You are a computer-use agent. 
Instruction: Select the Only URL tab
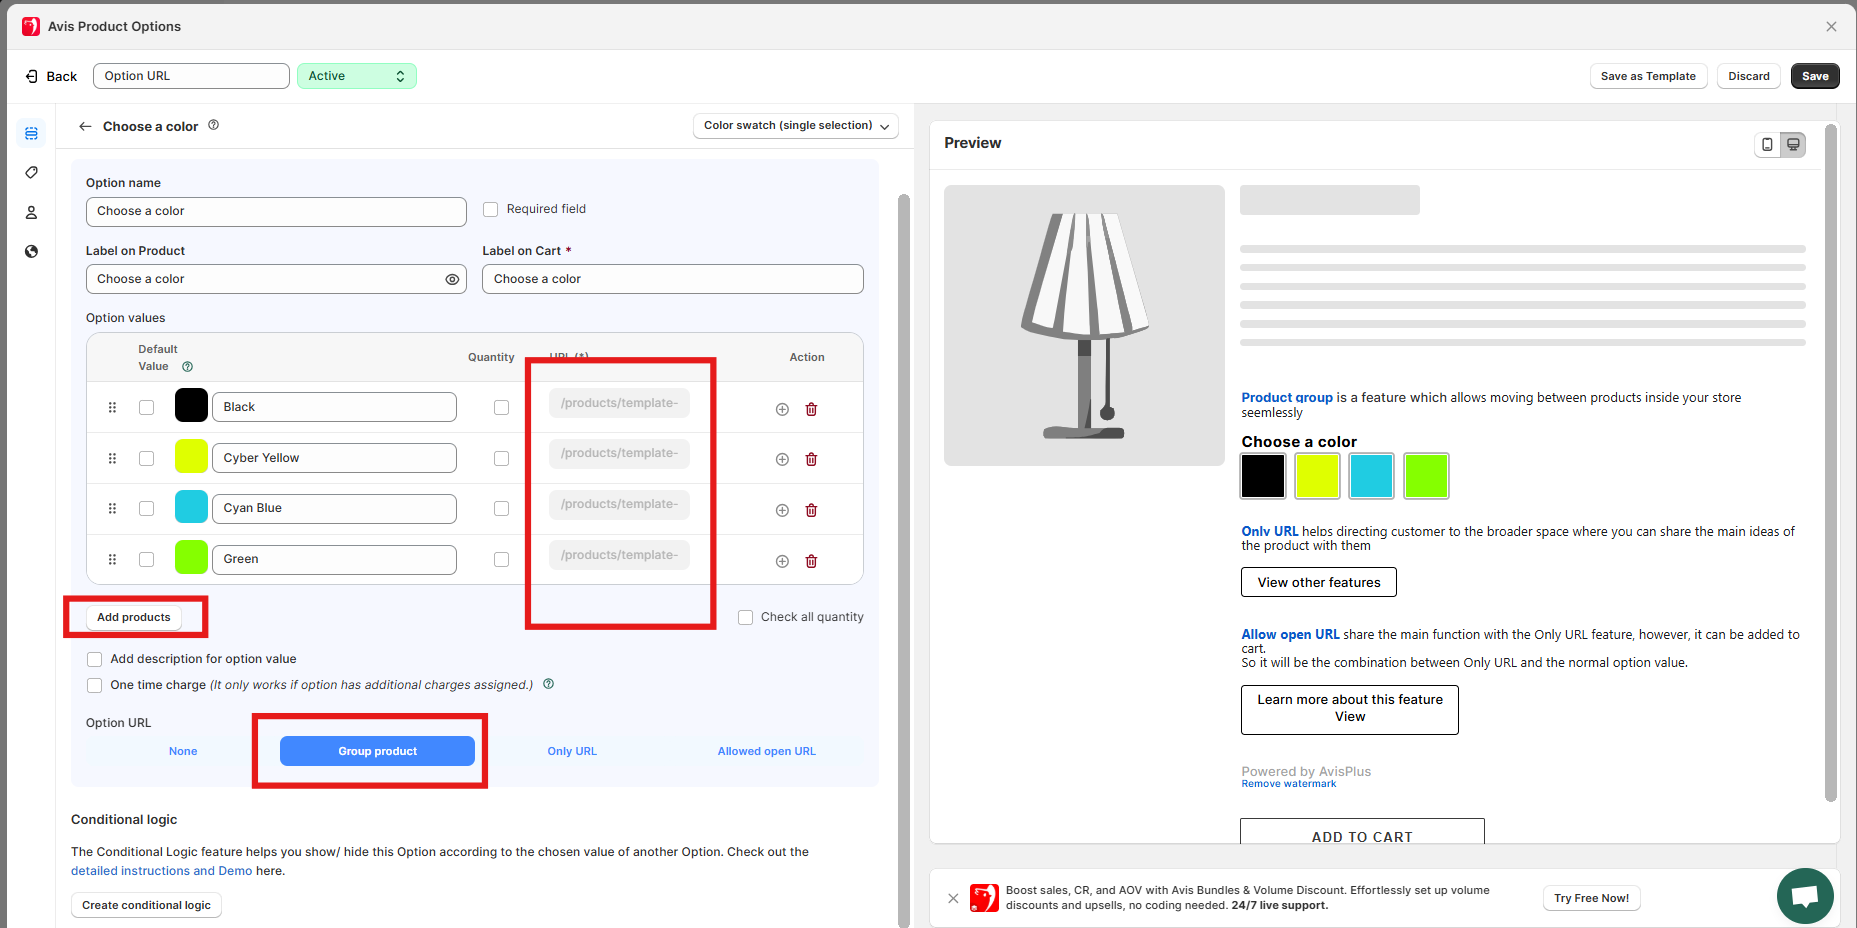(572, 751)
